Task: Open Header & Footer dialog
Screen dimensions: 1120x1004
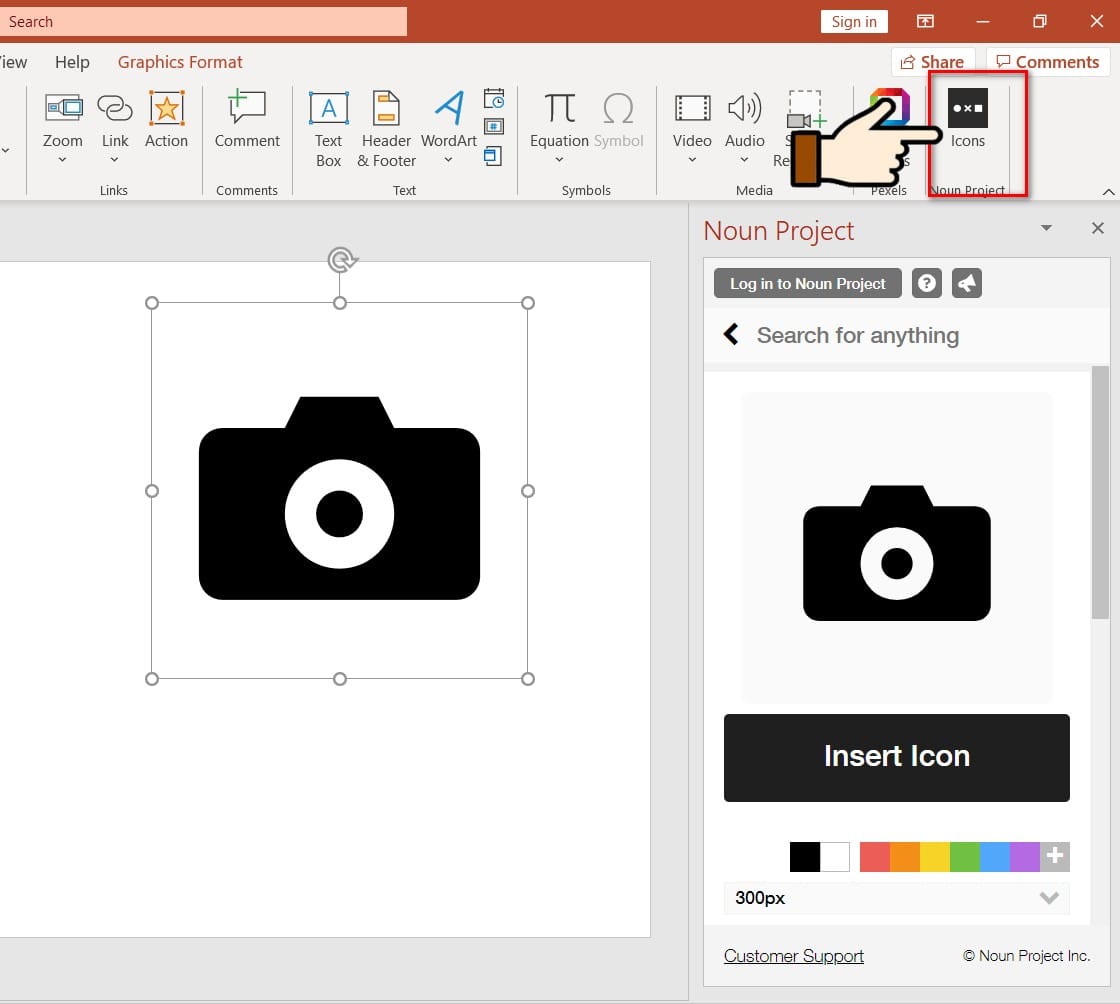Action: (386, 129)
